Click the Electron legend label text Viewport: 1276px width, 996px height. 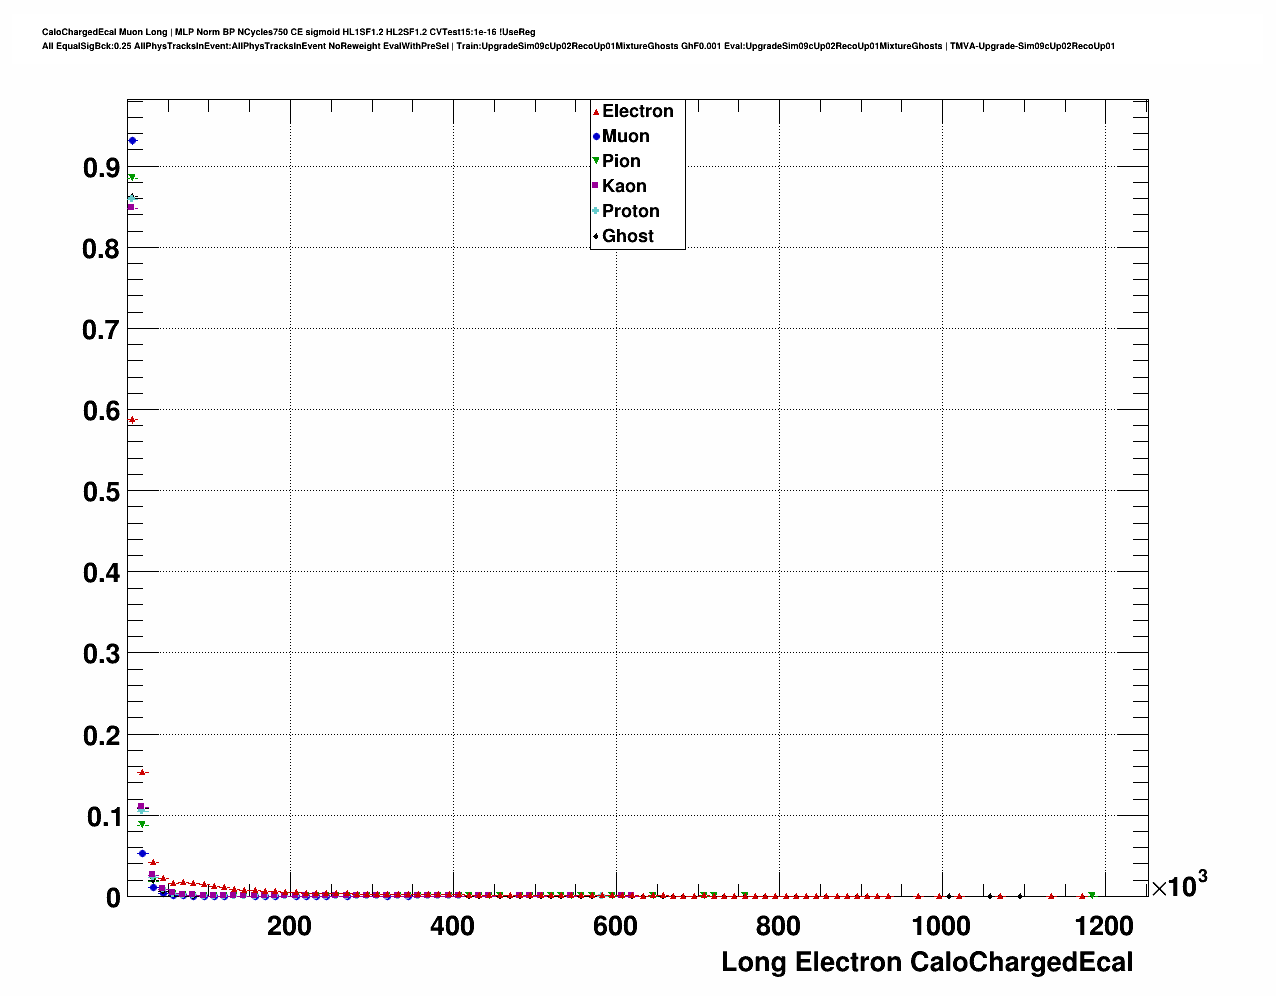pos(637,111)
